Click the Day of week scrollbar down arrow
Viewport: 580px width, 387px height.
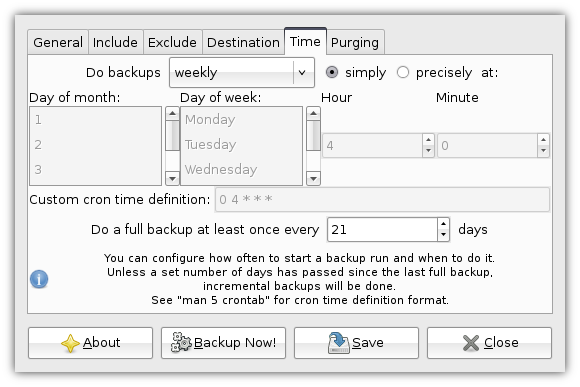point(313,179)
